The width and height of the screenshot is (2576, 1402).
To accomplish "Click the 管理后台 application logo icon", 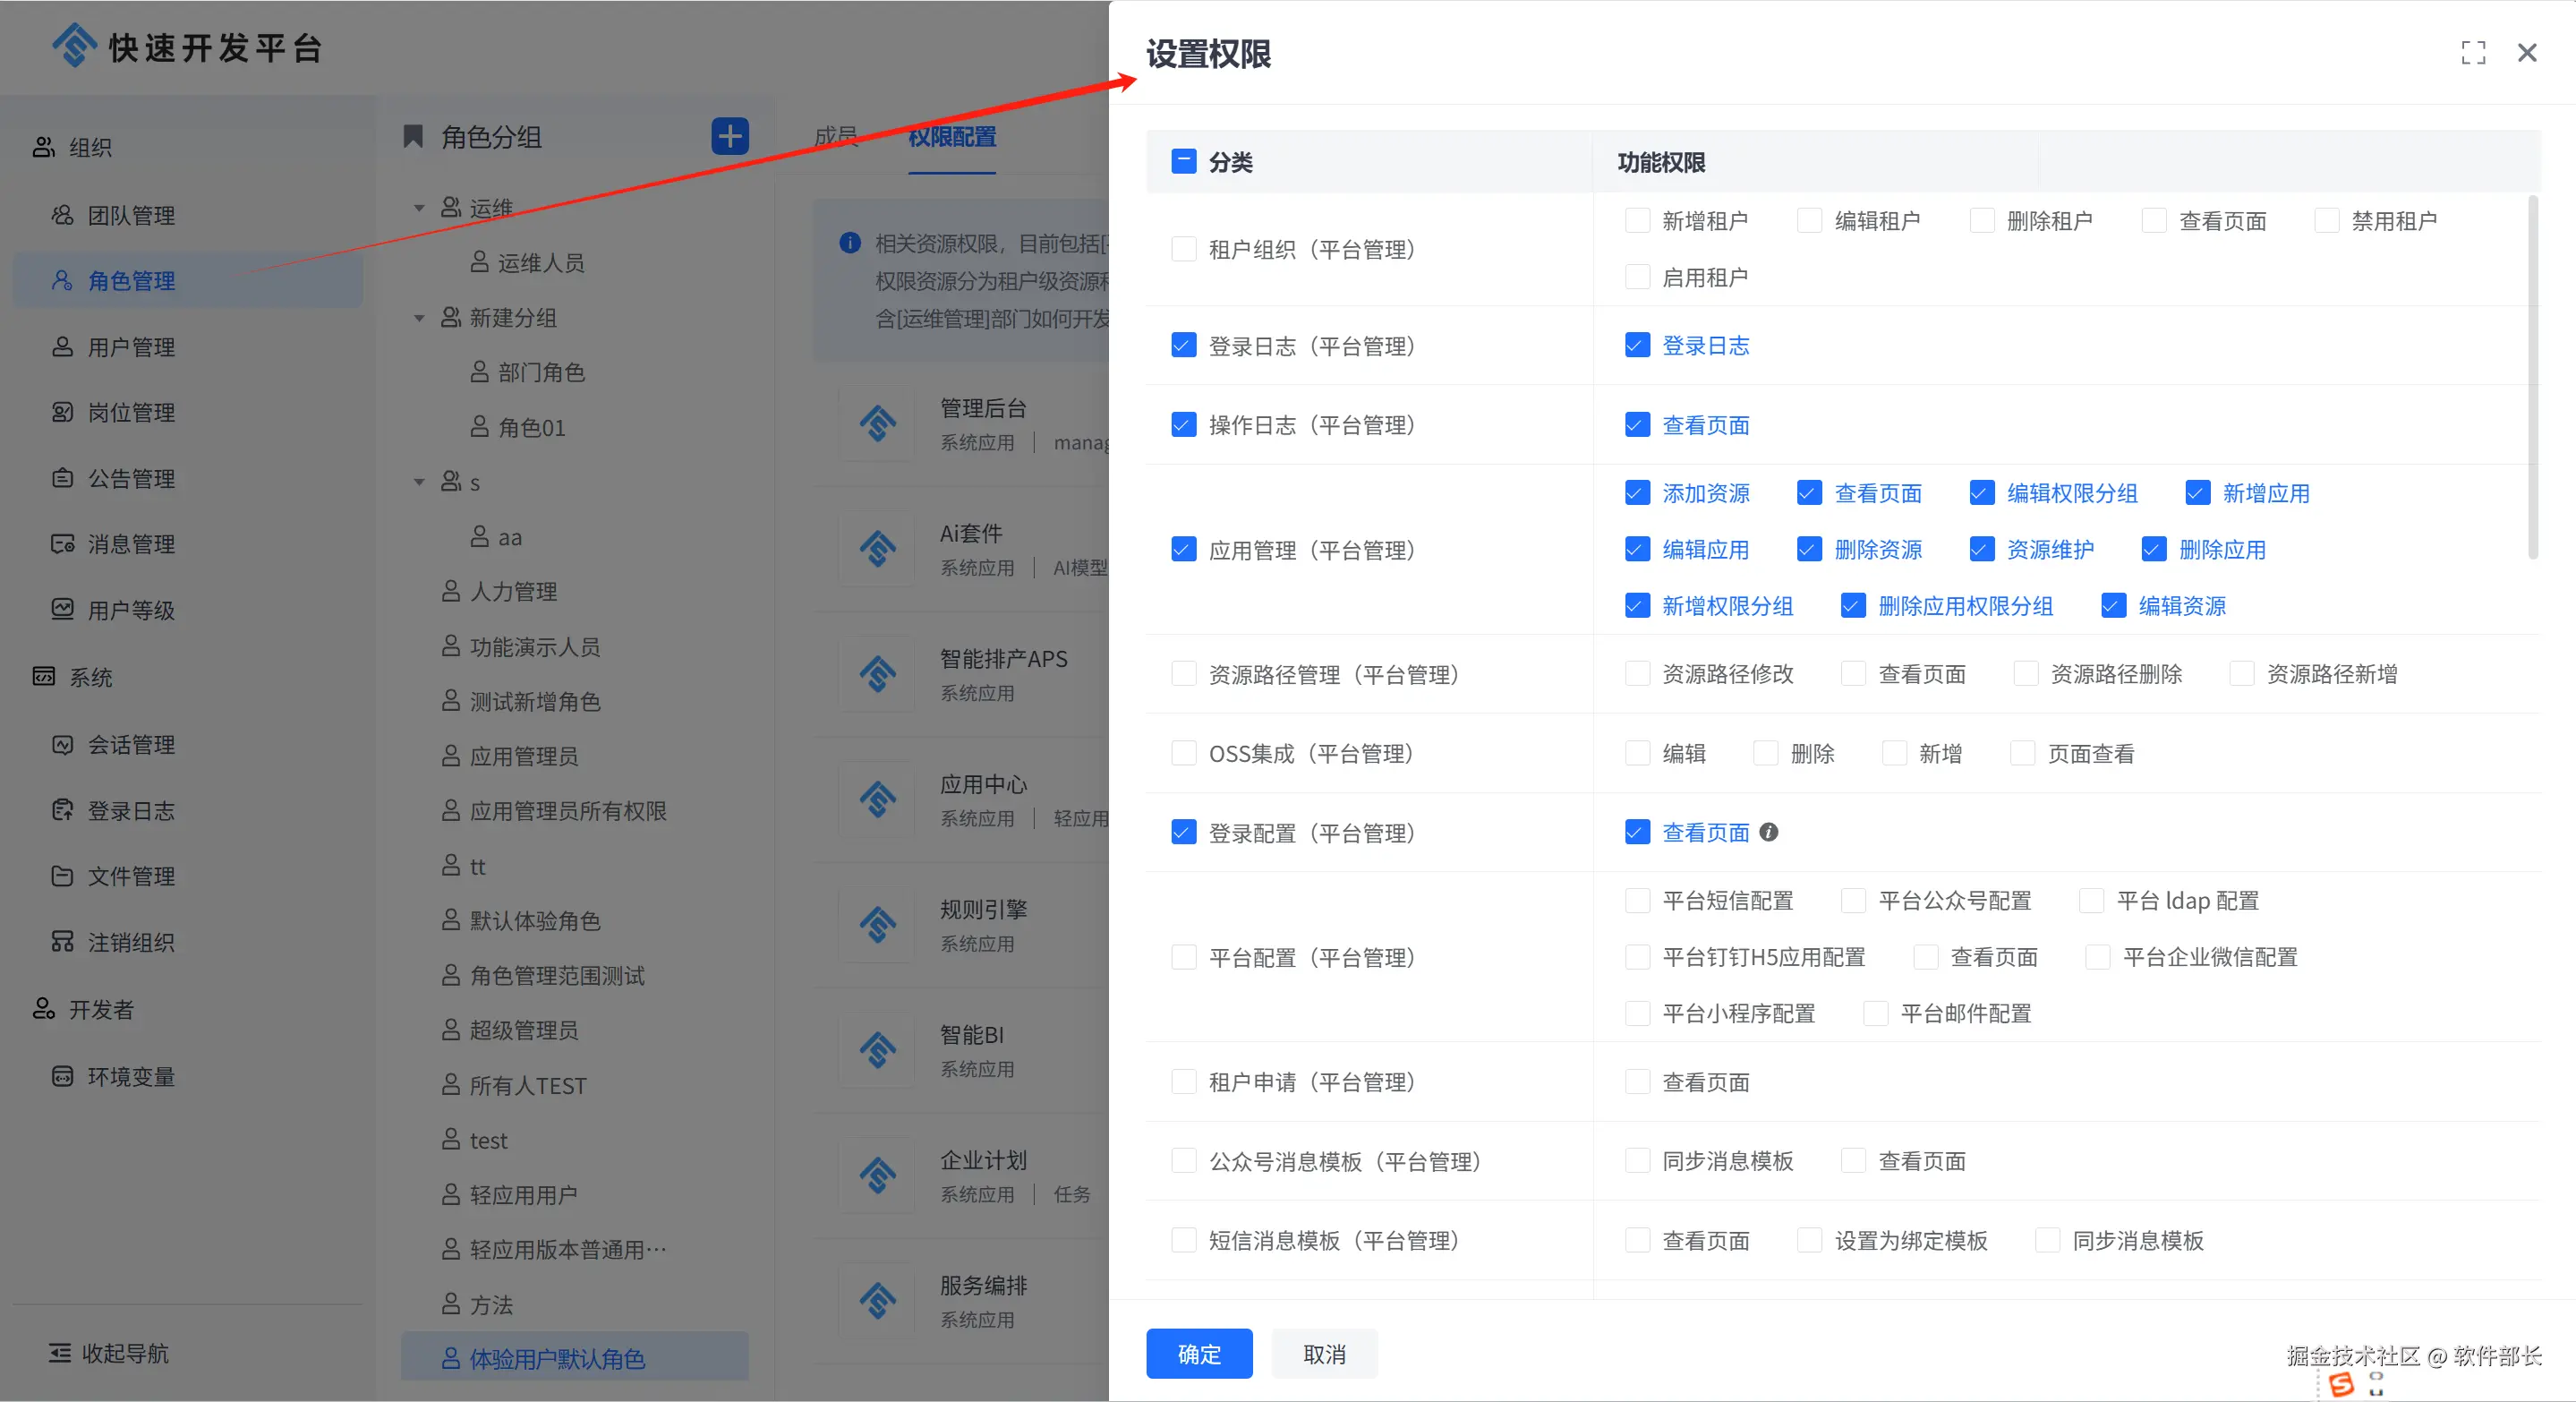I will 877,424.
